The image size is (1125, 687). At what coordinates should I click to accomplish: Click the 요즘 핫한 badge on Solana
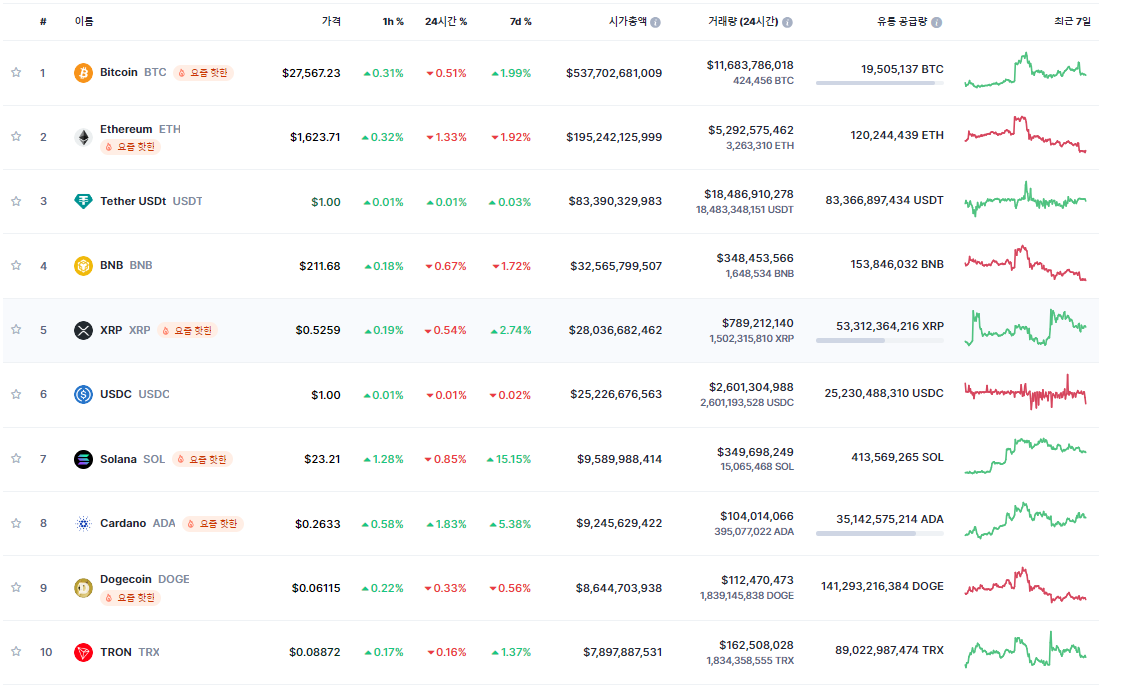(202, 459)
